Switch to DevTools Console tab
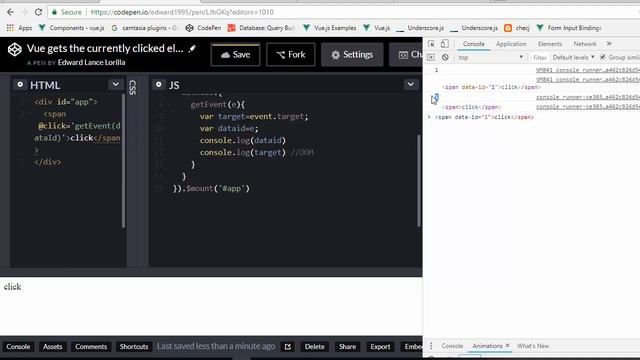The image size is (640, 360). click(473, 44)
